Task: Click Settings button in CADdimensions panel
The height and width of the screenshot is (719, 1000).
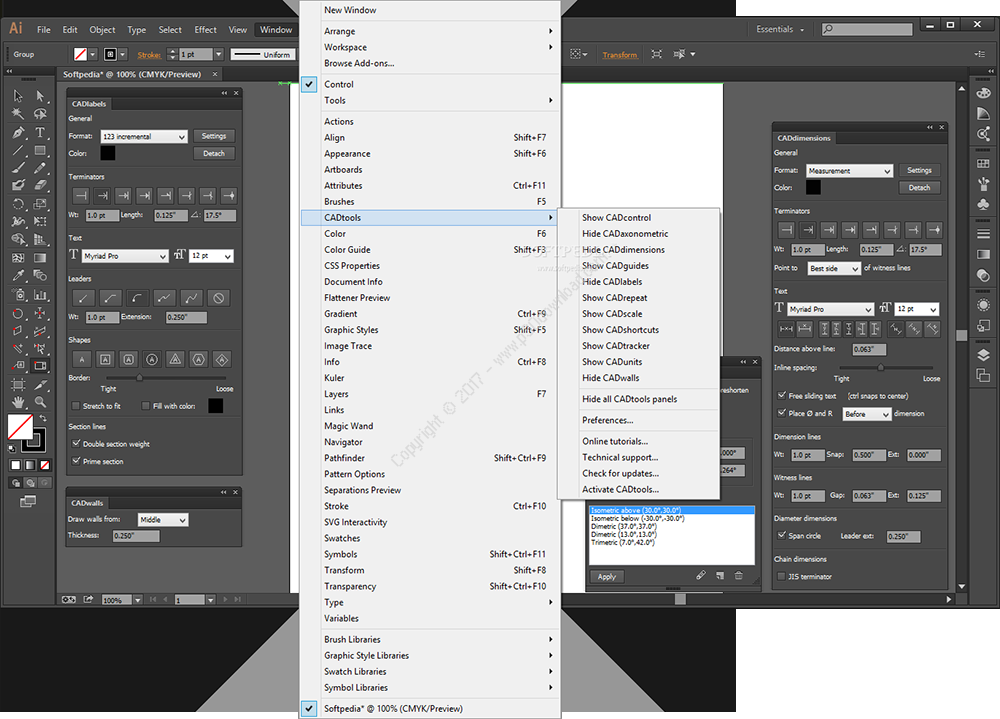Action: tap(919, 170)
